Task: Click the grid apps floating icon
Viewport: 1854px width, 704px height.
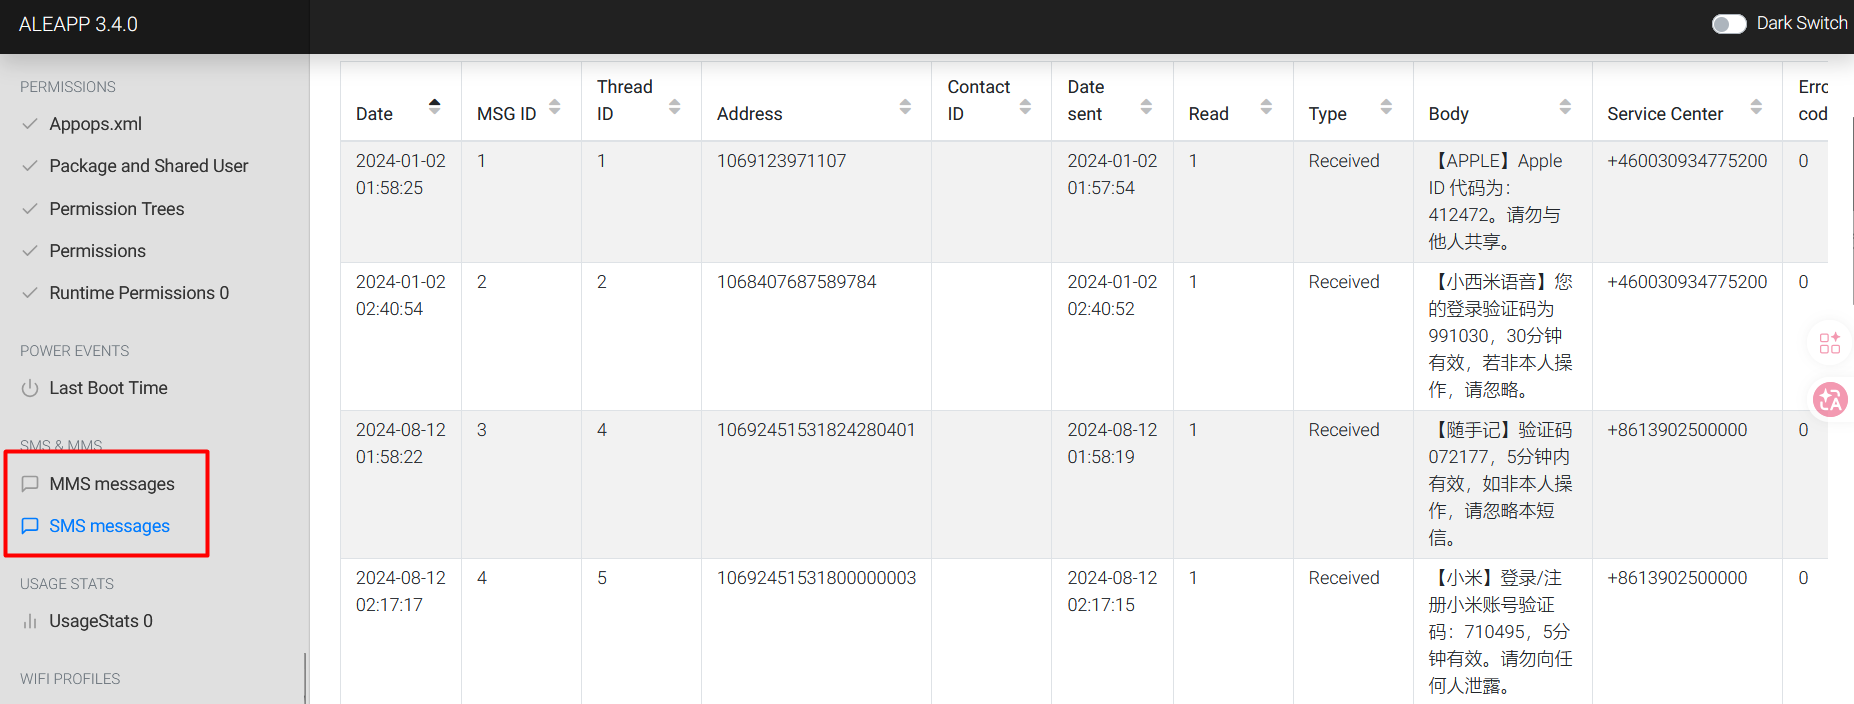Action: (1830, 343)
